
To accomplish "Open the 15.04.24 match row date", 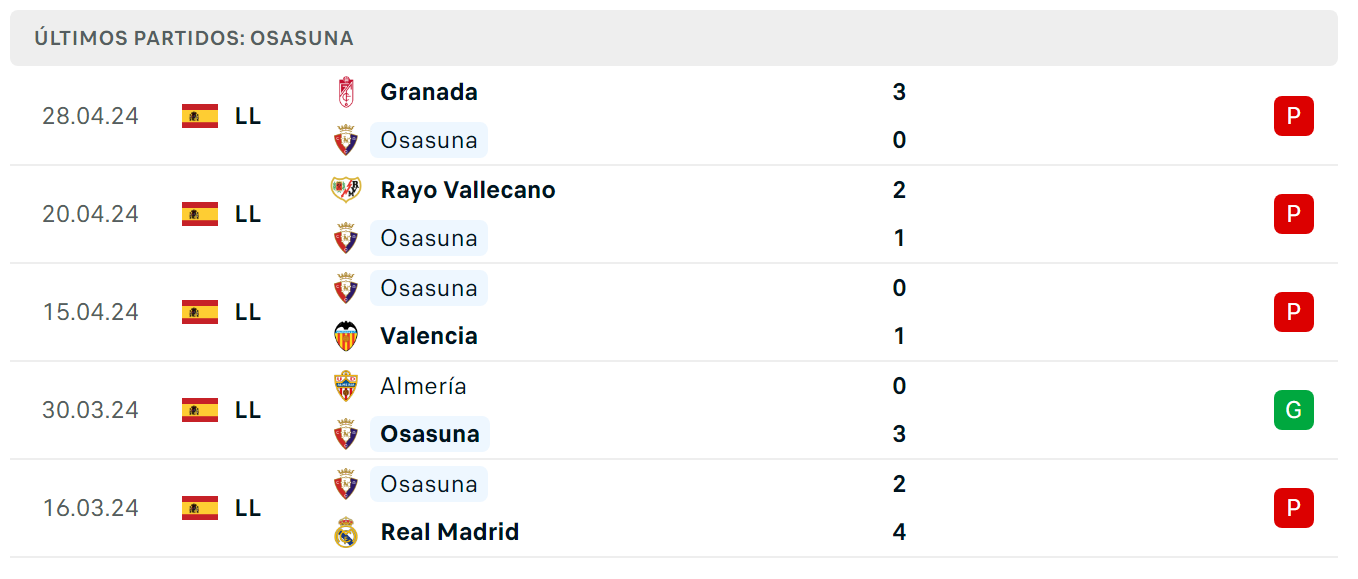I will pyautogui.click(x=90, y=312).
